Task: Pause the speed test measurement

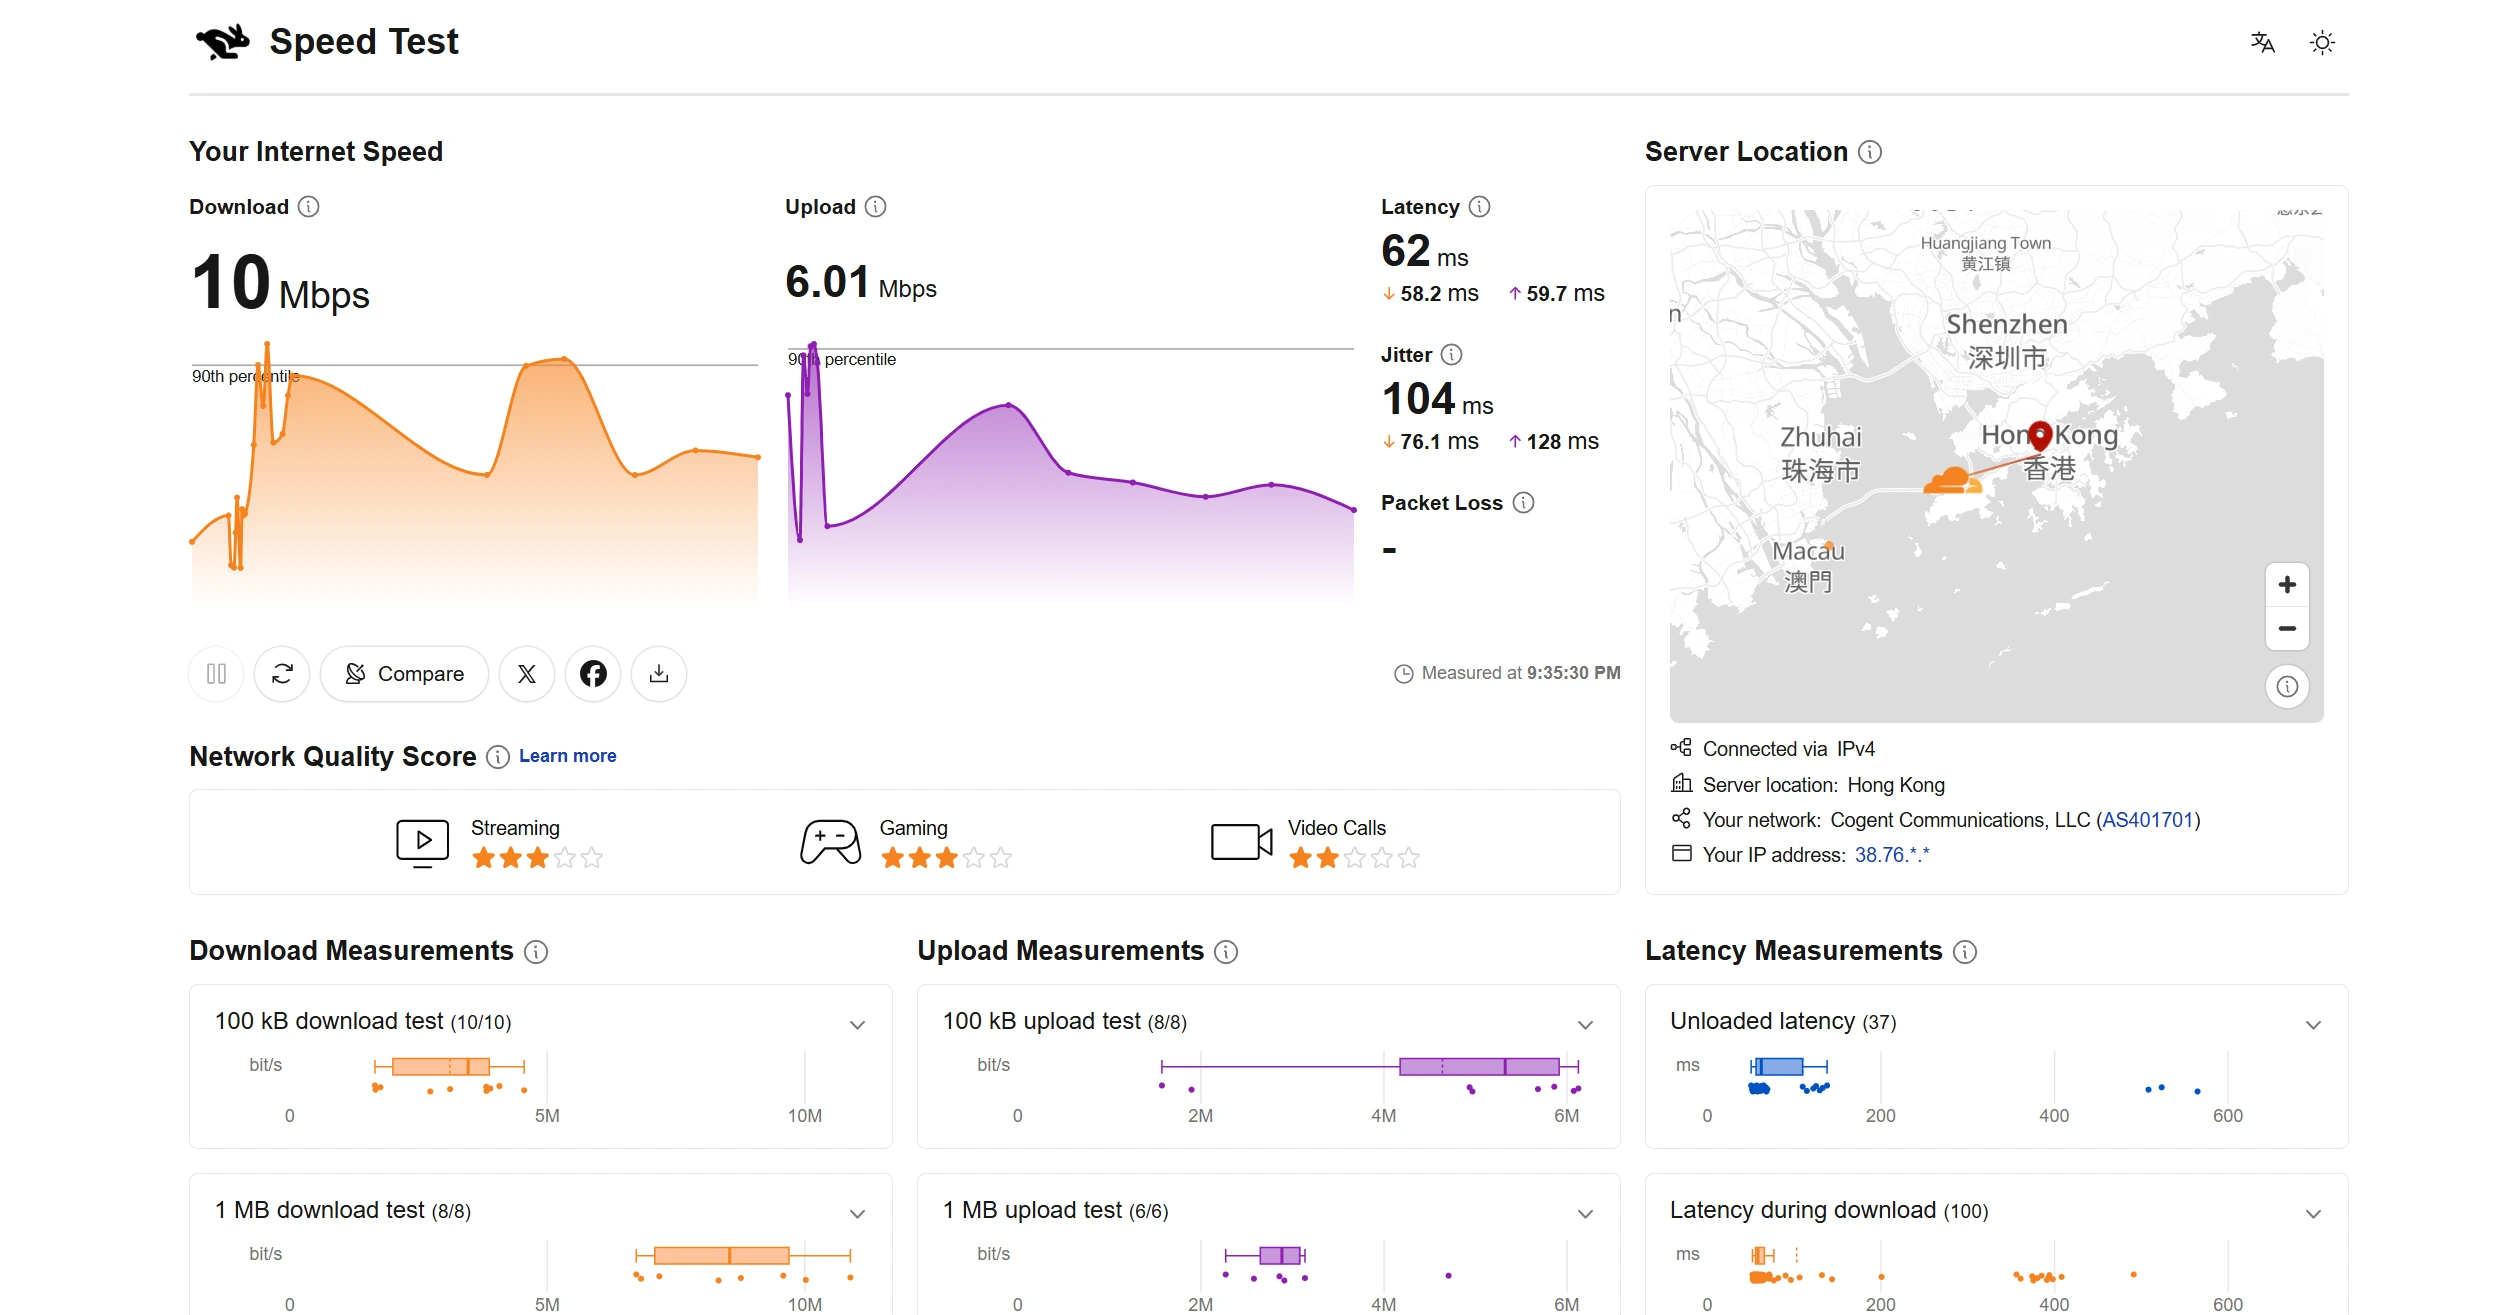Action: [216, 674]
